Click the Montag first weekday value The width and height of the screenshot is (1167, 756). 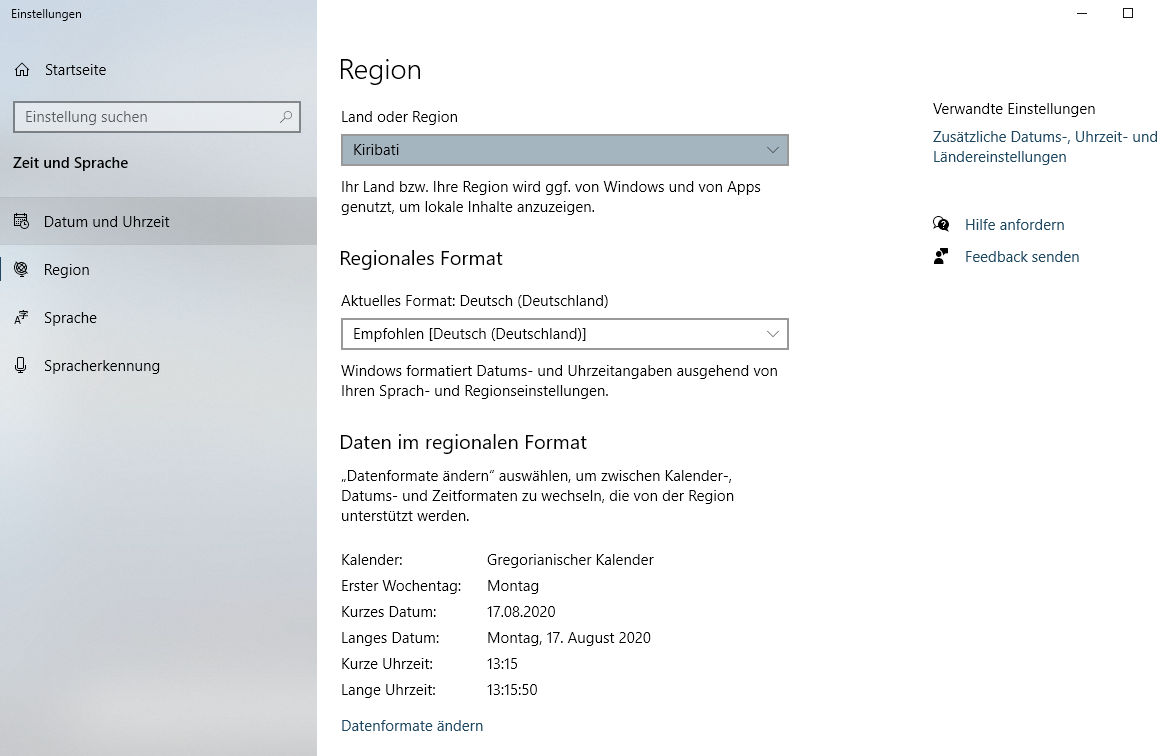513,586
